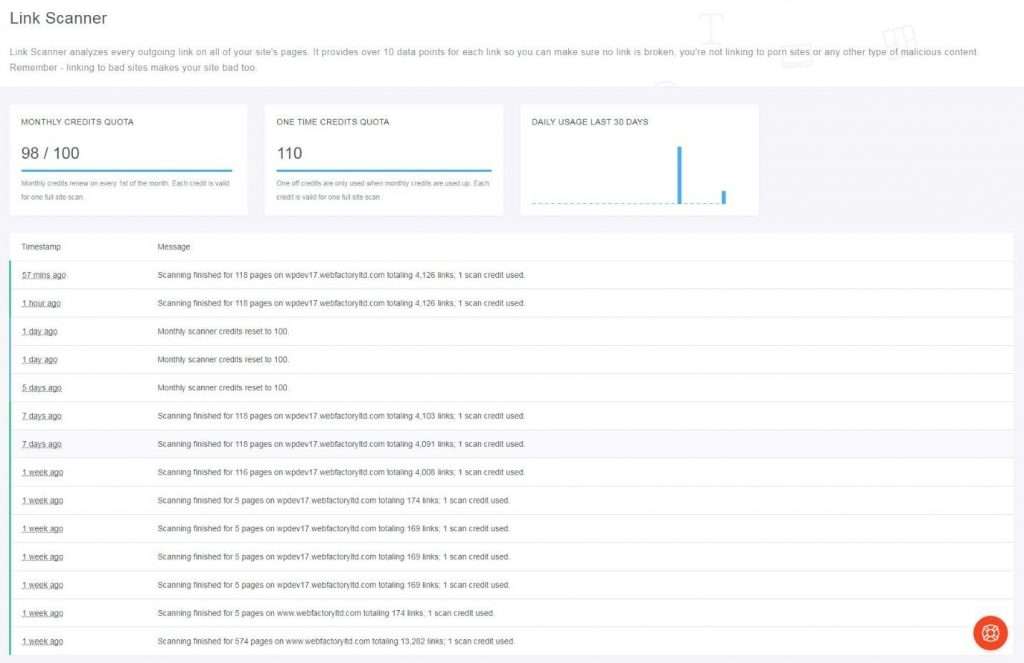The image size is (1024, 663).
Task: Select the message totaling 4,091 links
Action: [341, 444]
